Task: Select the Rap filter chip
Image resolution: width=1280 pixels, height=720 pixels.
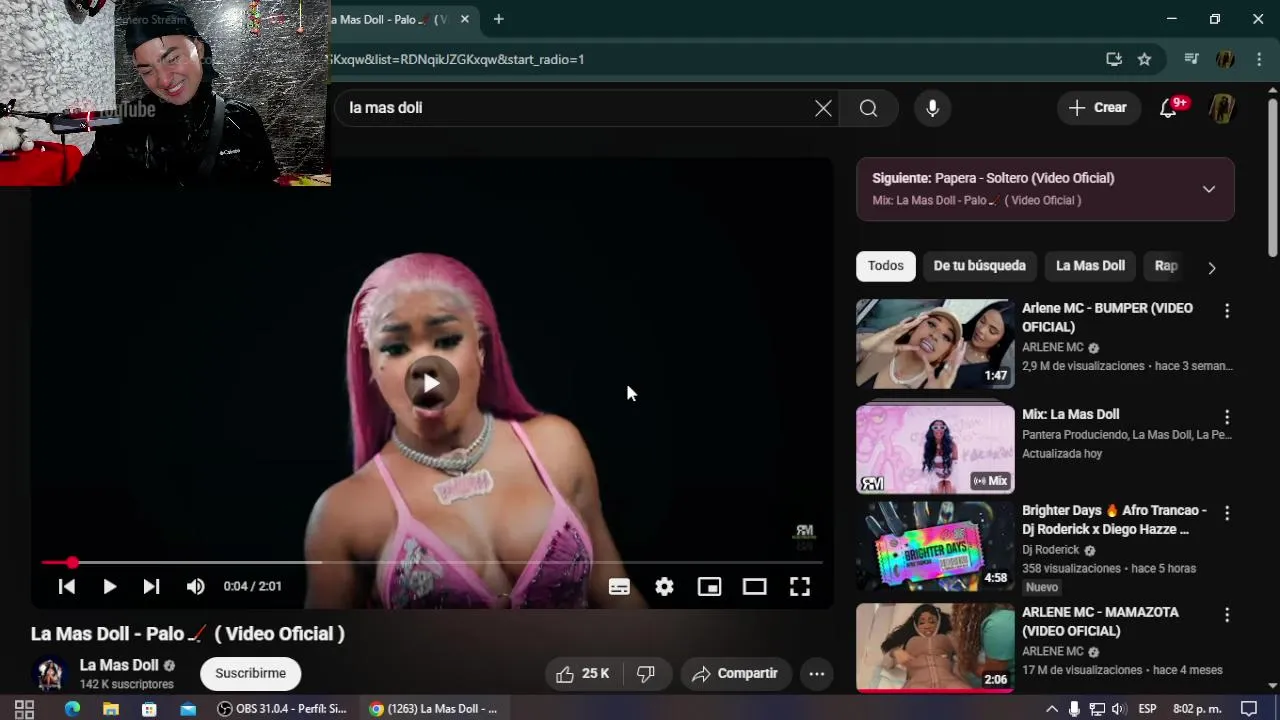Action: [x=1166, y=266]
